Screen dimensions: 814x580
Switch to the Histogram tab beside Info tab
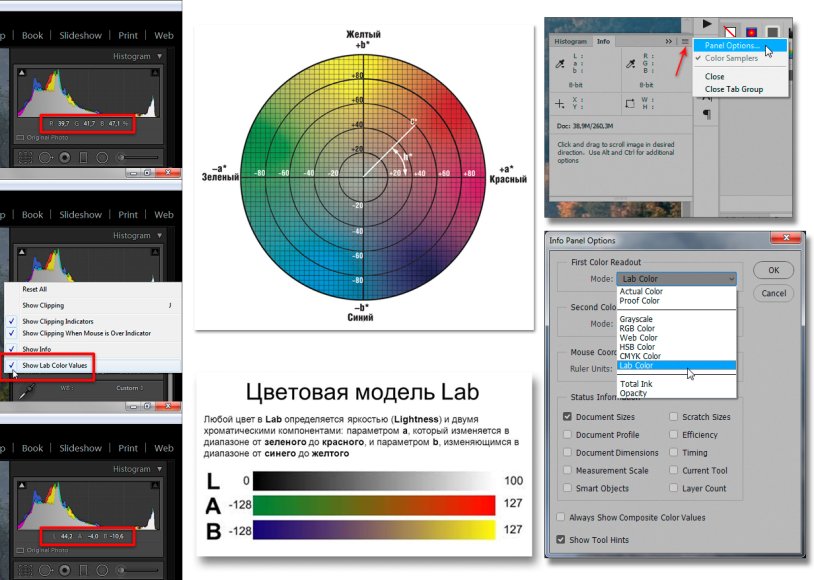(570, 42)
